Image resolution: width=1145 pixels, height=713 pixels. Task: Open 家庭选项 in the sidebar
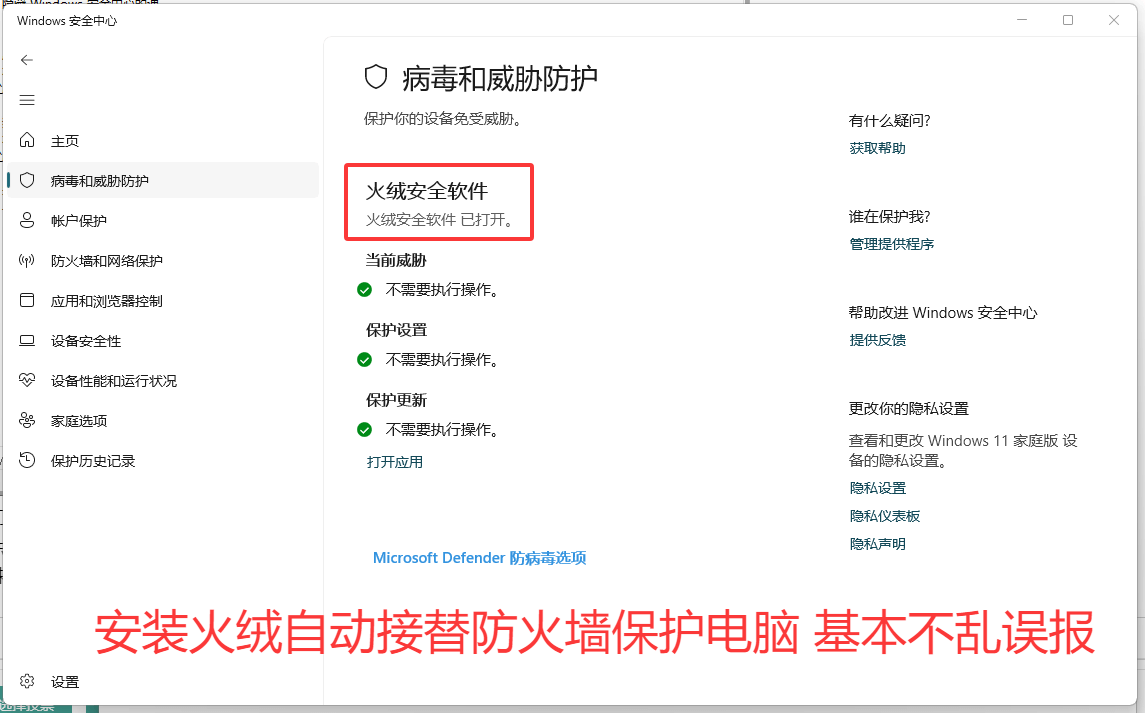point(79,421)
